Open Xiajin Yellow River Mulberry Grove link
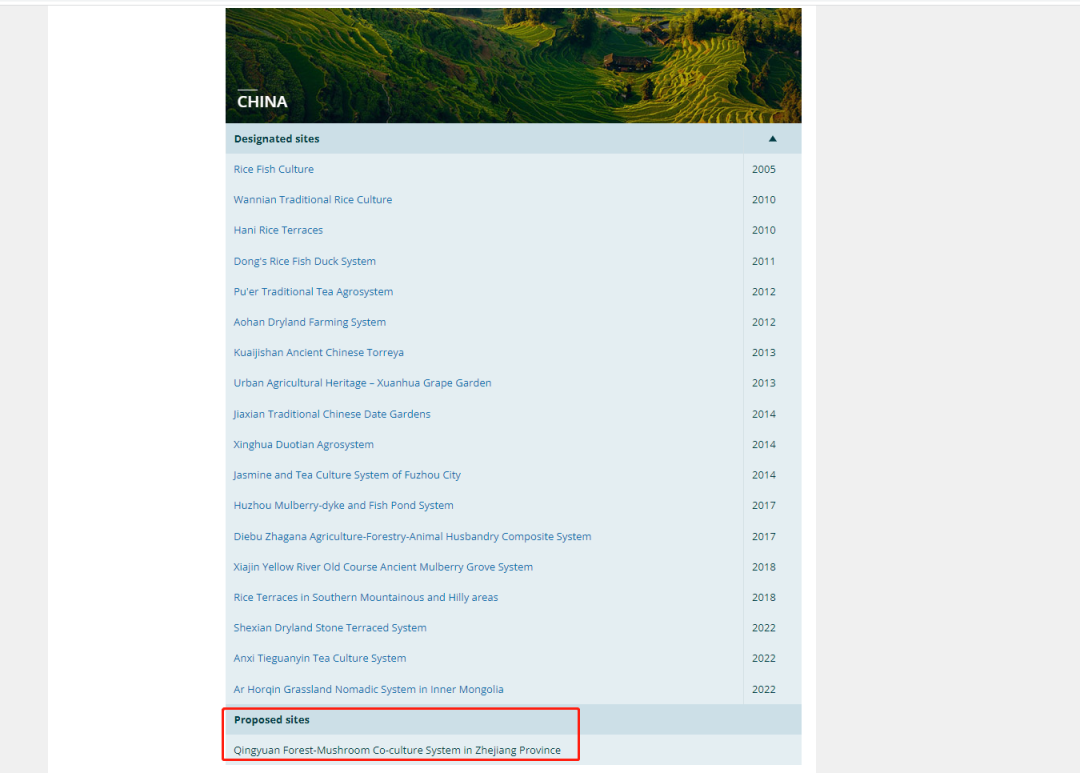The image size is (1080, 773). tap(383, 567)
